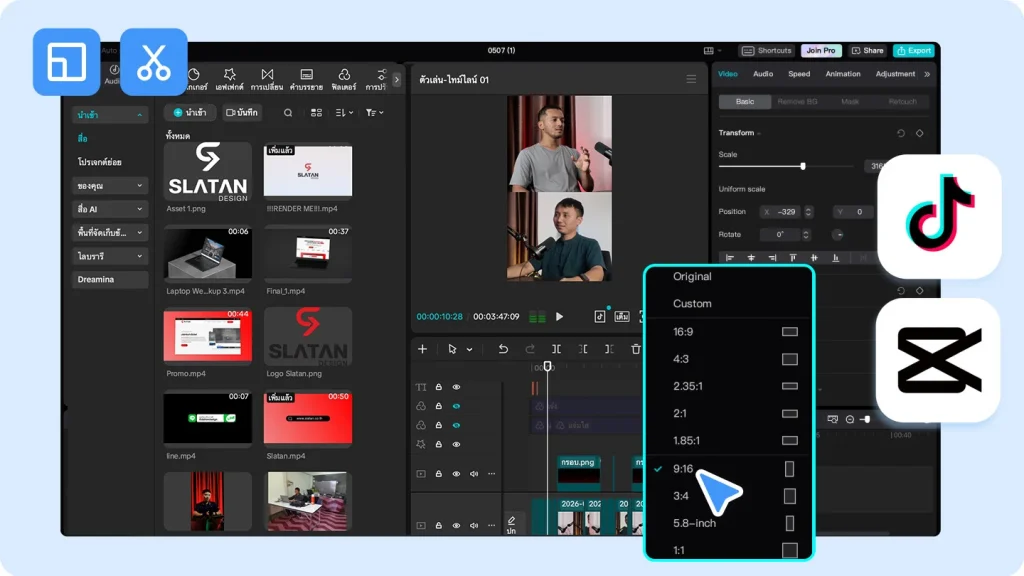Show more tool categories arrow in top toolbar
This screenshot has width=1024, height=576.
click(396, 80)
